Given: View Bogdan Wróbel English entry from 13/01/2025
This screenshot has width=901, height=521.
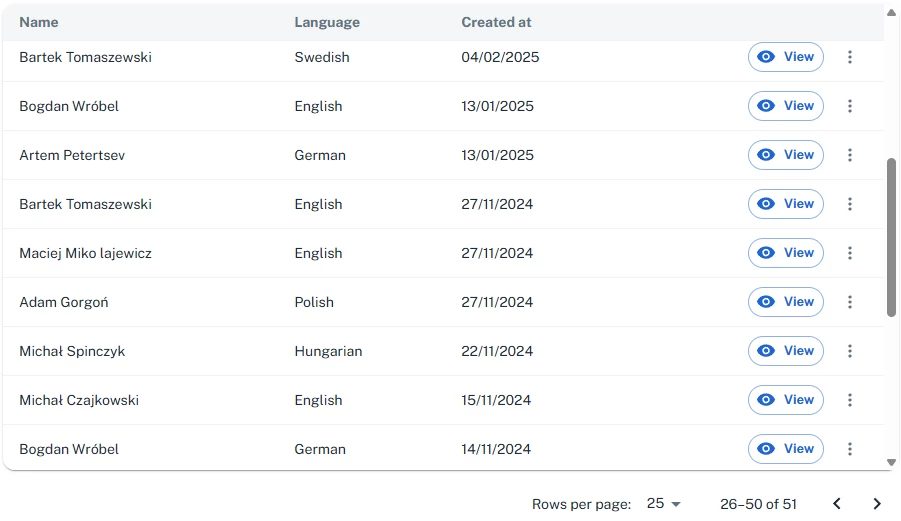Looking at the screenshot, I should [x=786, y=106].
